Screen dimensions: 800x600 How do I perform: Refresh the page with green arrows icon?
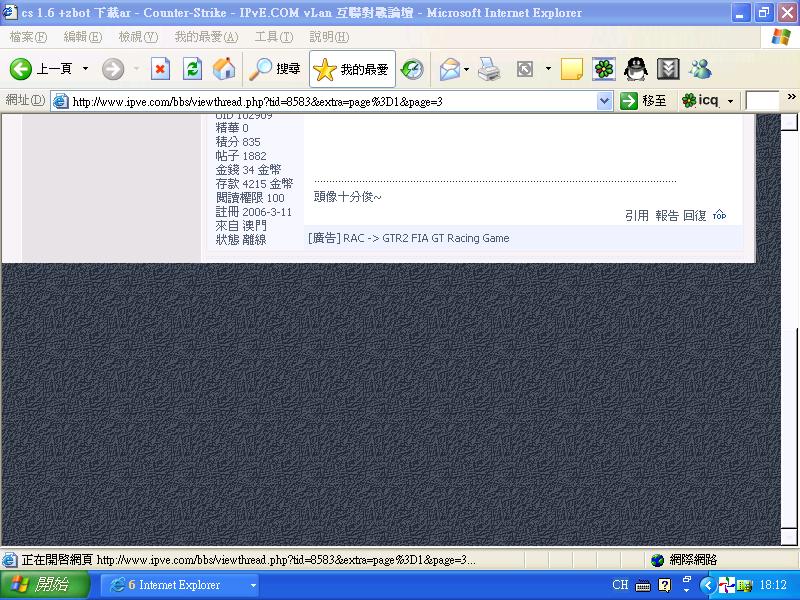pos(192,69)
